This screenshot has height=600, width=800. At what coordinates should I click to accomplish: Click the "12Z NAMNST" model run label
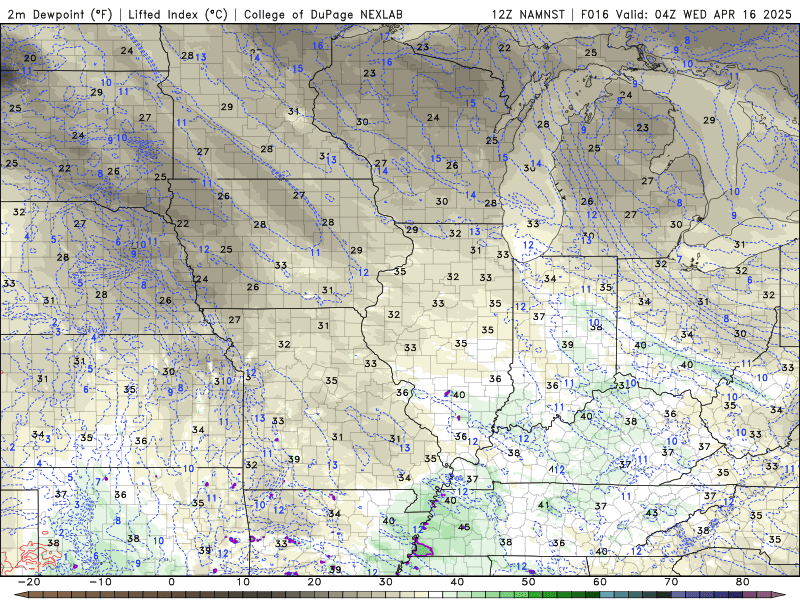pyautogui.click(x=528, y=14)
